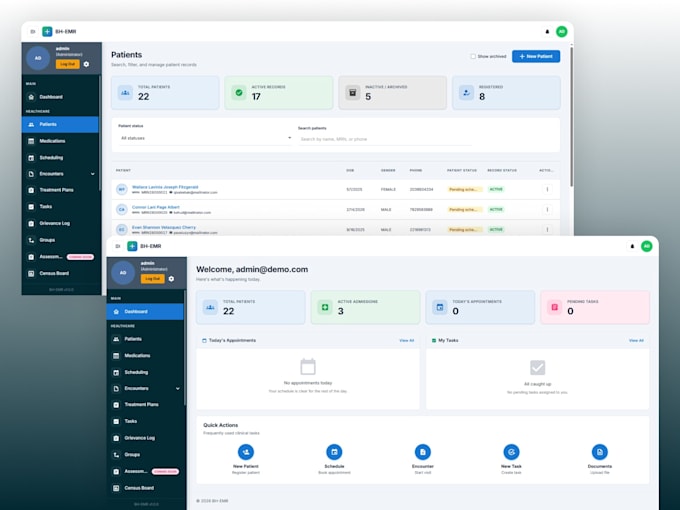Click Log Out in Dashboard window sidebar

(x=153, y=279)
